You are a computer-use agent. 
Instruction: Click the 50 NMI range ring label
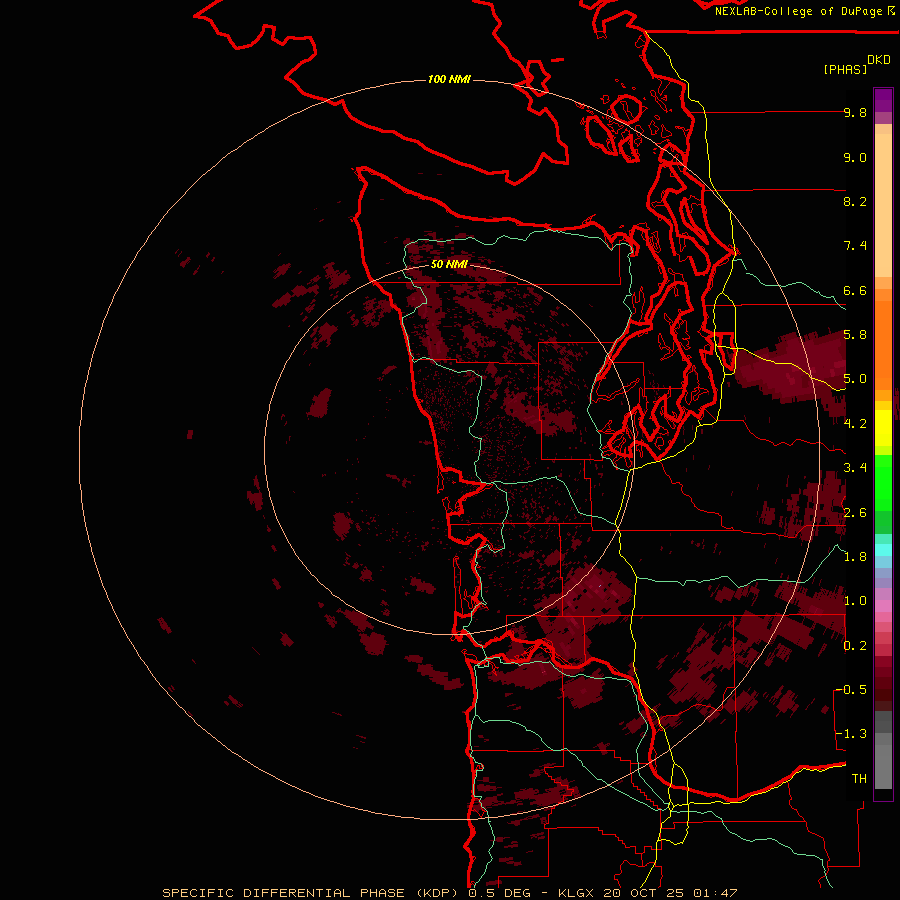(449, 264)
